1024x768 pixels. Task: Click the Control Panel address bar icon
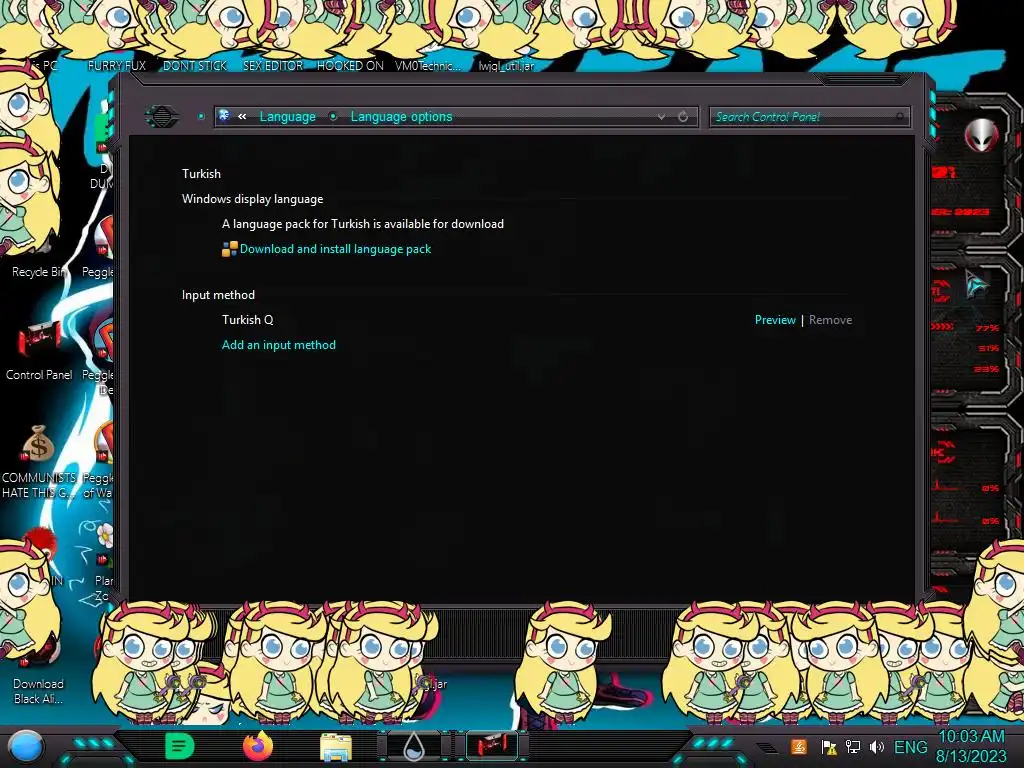coord(224,116)
